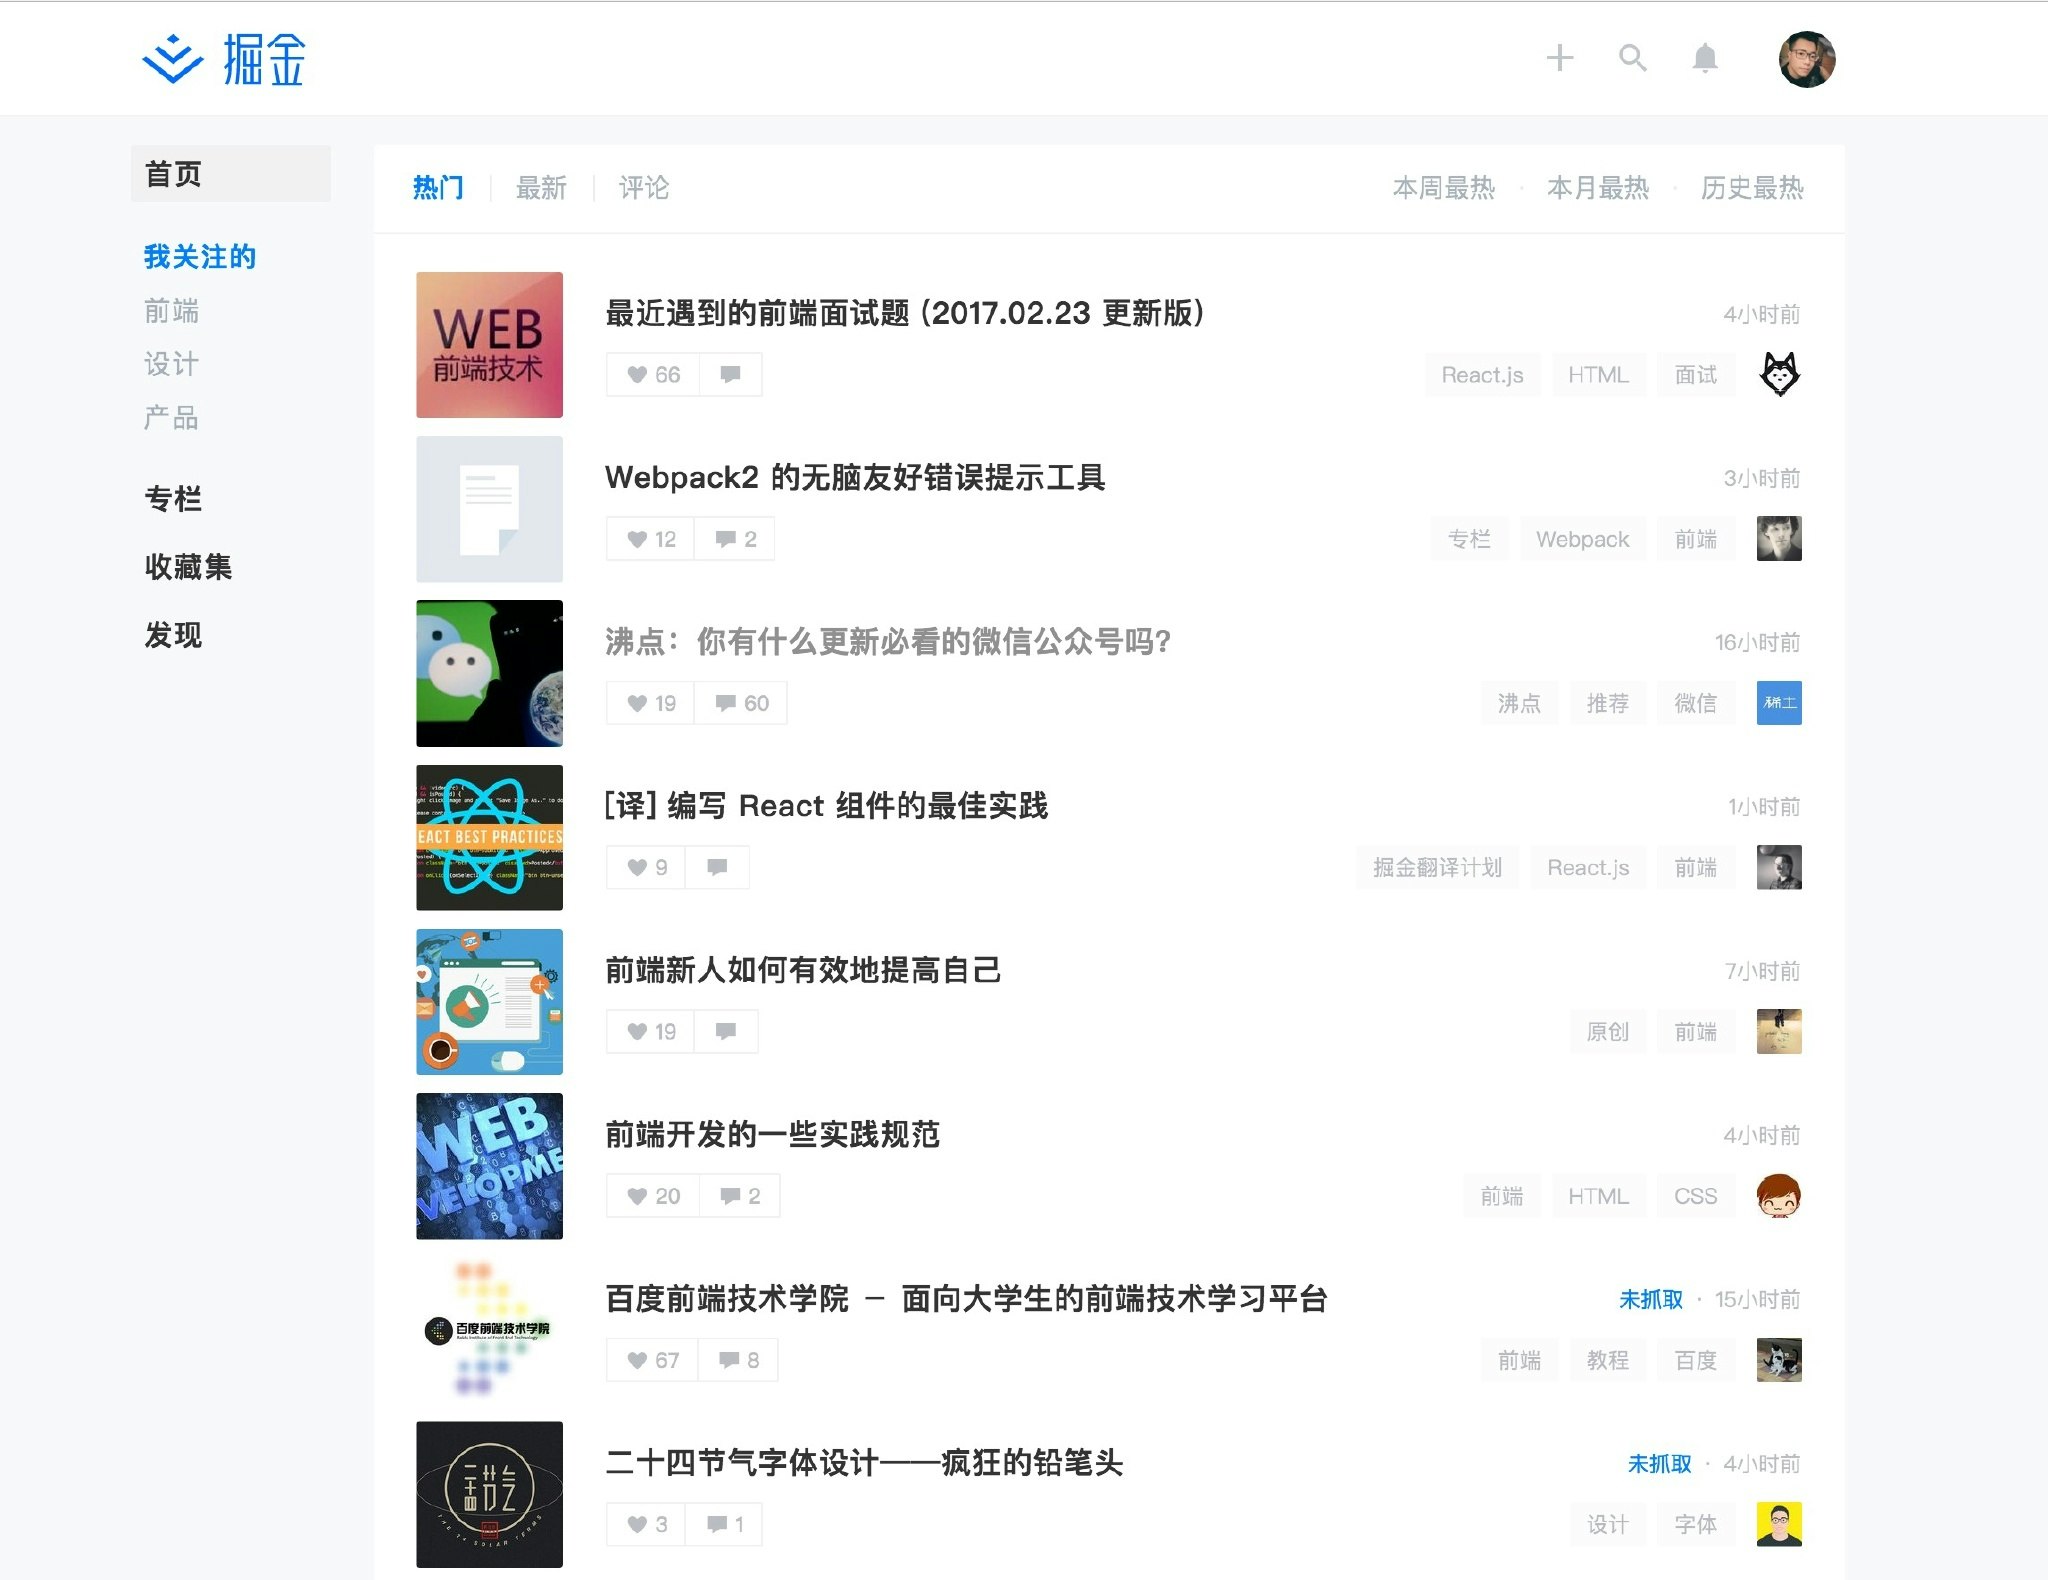Select 设计 under 我关注的
The height and width of the screenshot is (1580, 2048).
click(171, 364)
